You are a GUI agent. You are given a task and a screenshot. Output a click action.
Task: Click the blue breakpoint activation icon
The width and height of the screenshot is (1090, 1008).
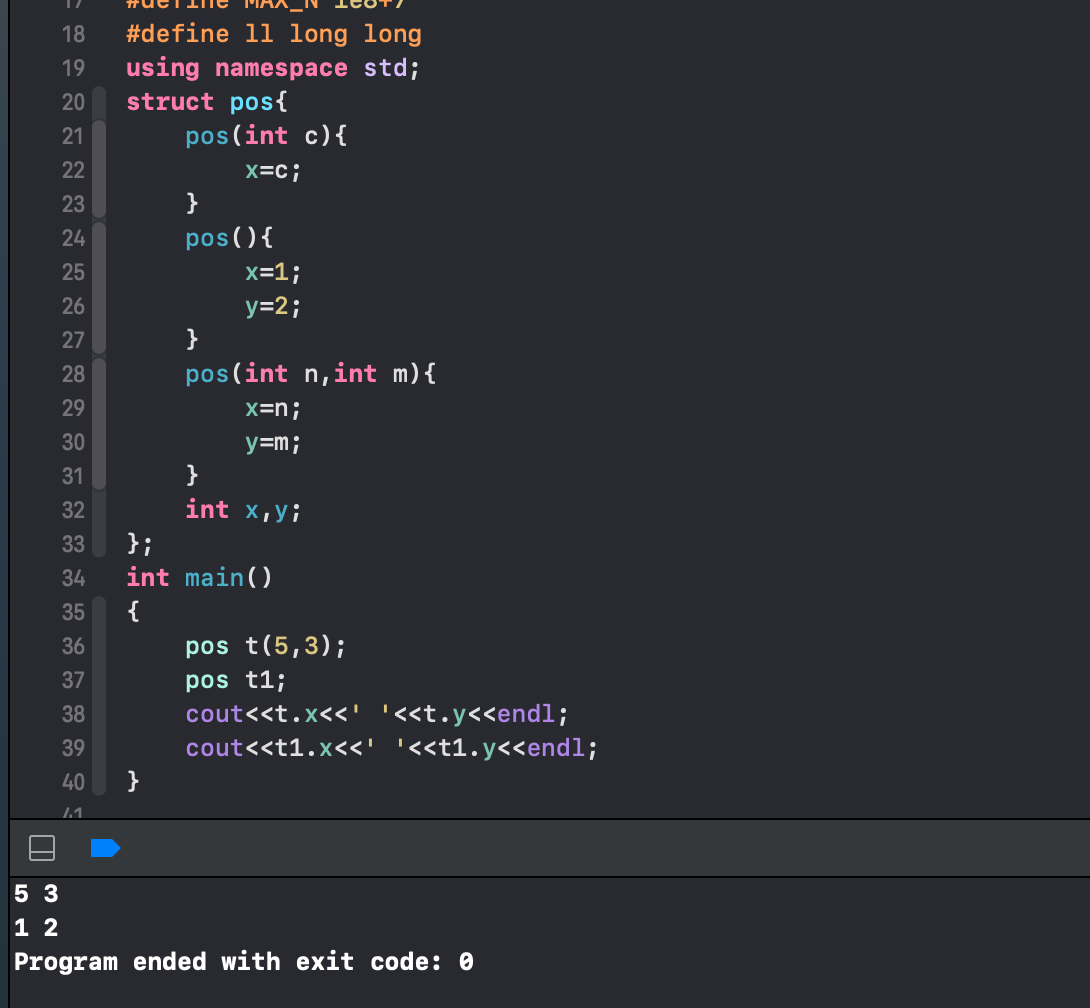106,848
